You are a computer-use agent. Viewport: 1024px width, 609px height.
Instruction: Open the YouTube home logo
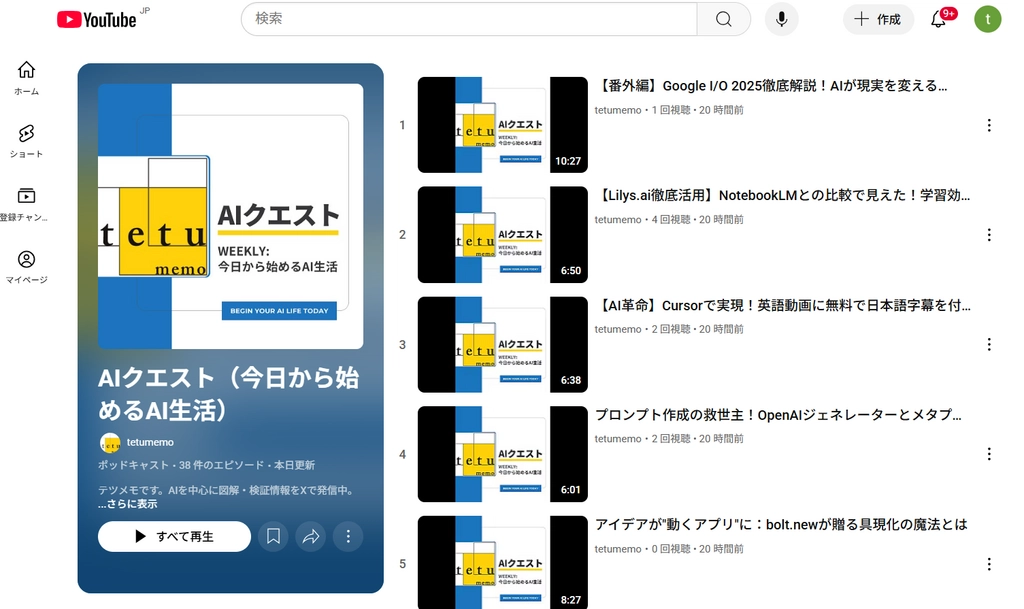click(97, 20)
